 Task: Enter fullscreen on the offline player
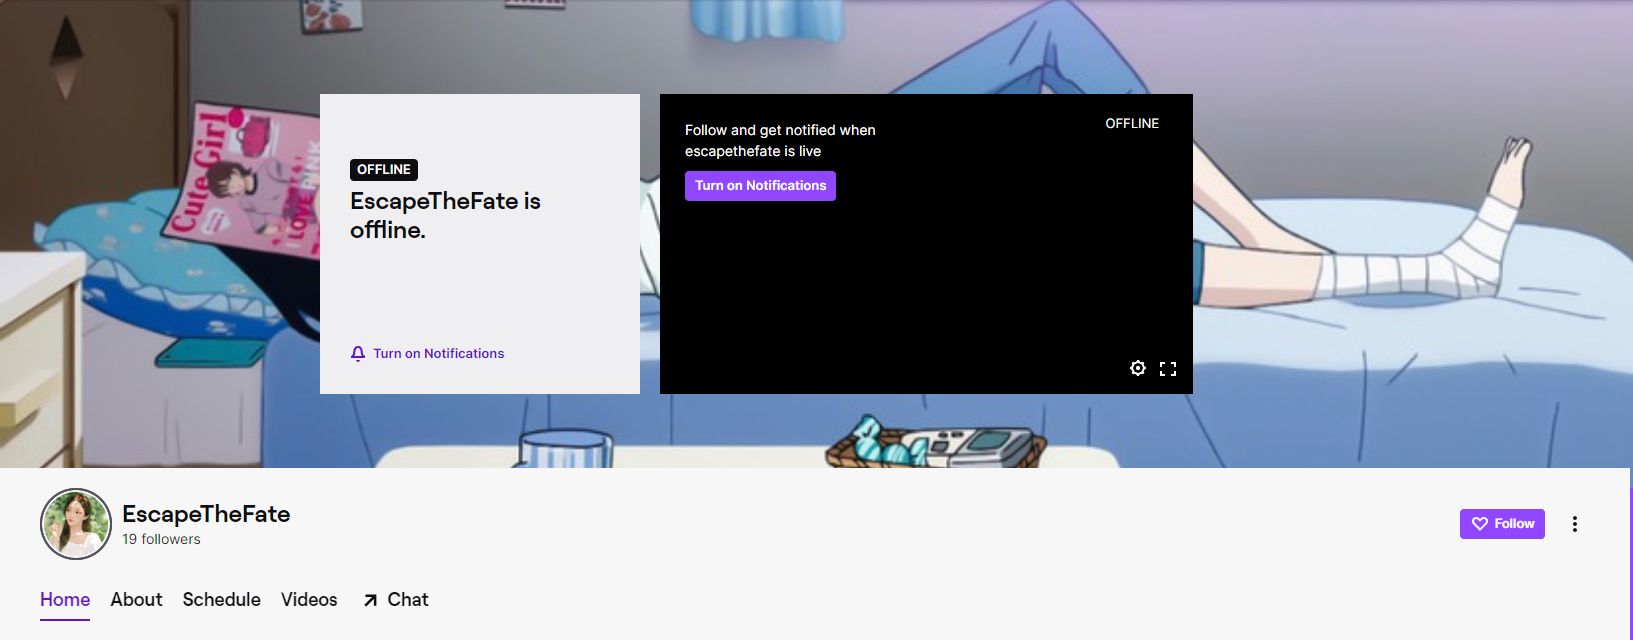1168,369
